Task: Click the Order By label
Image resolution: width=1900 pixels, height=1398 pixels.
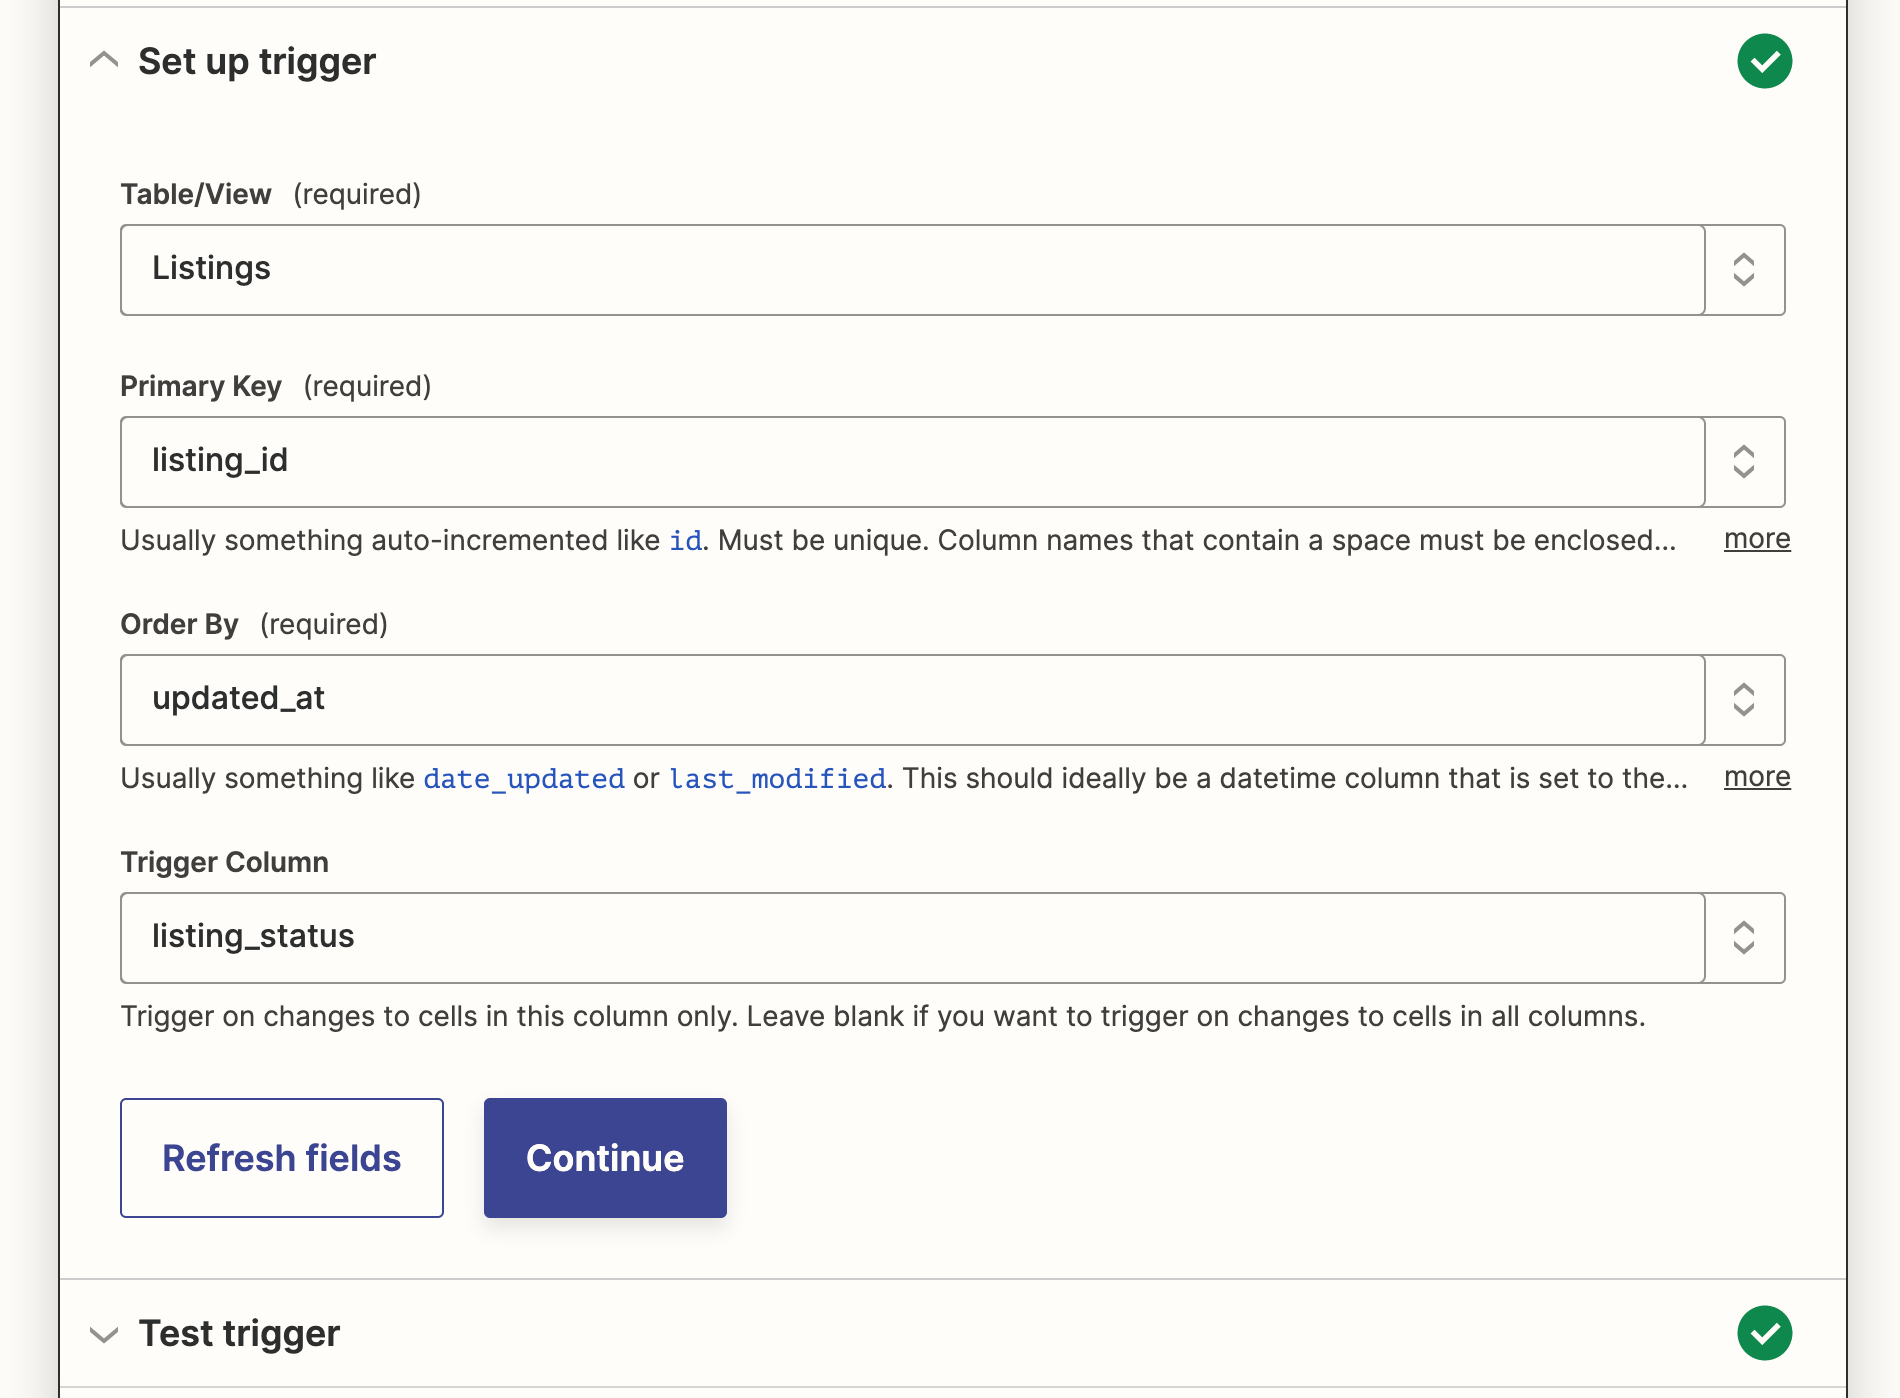Action: 179,625
